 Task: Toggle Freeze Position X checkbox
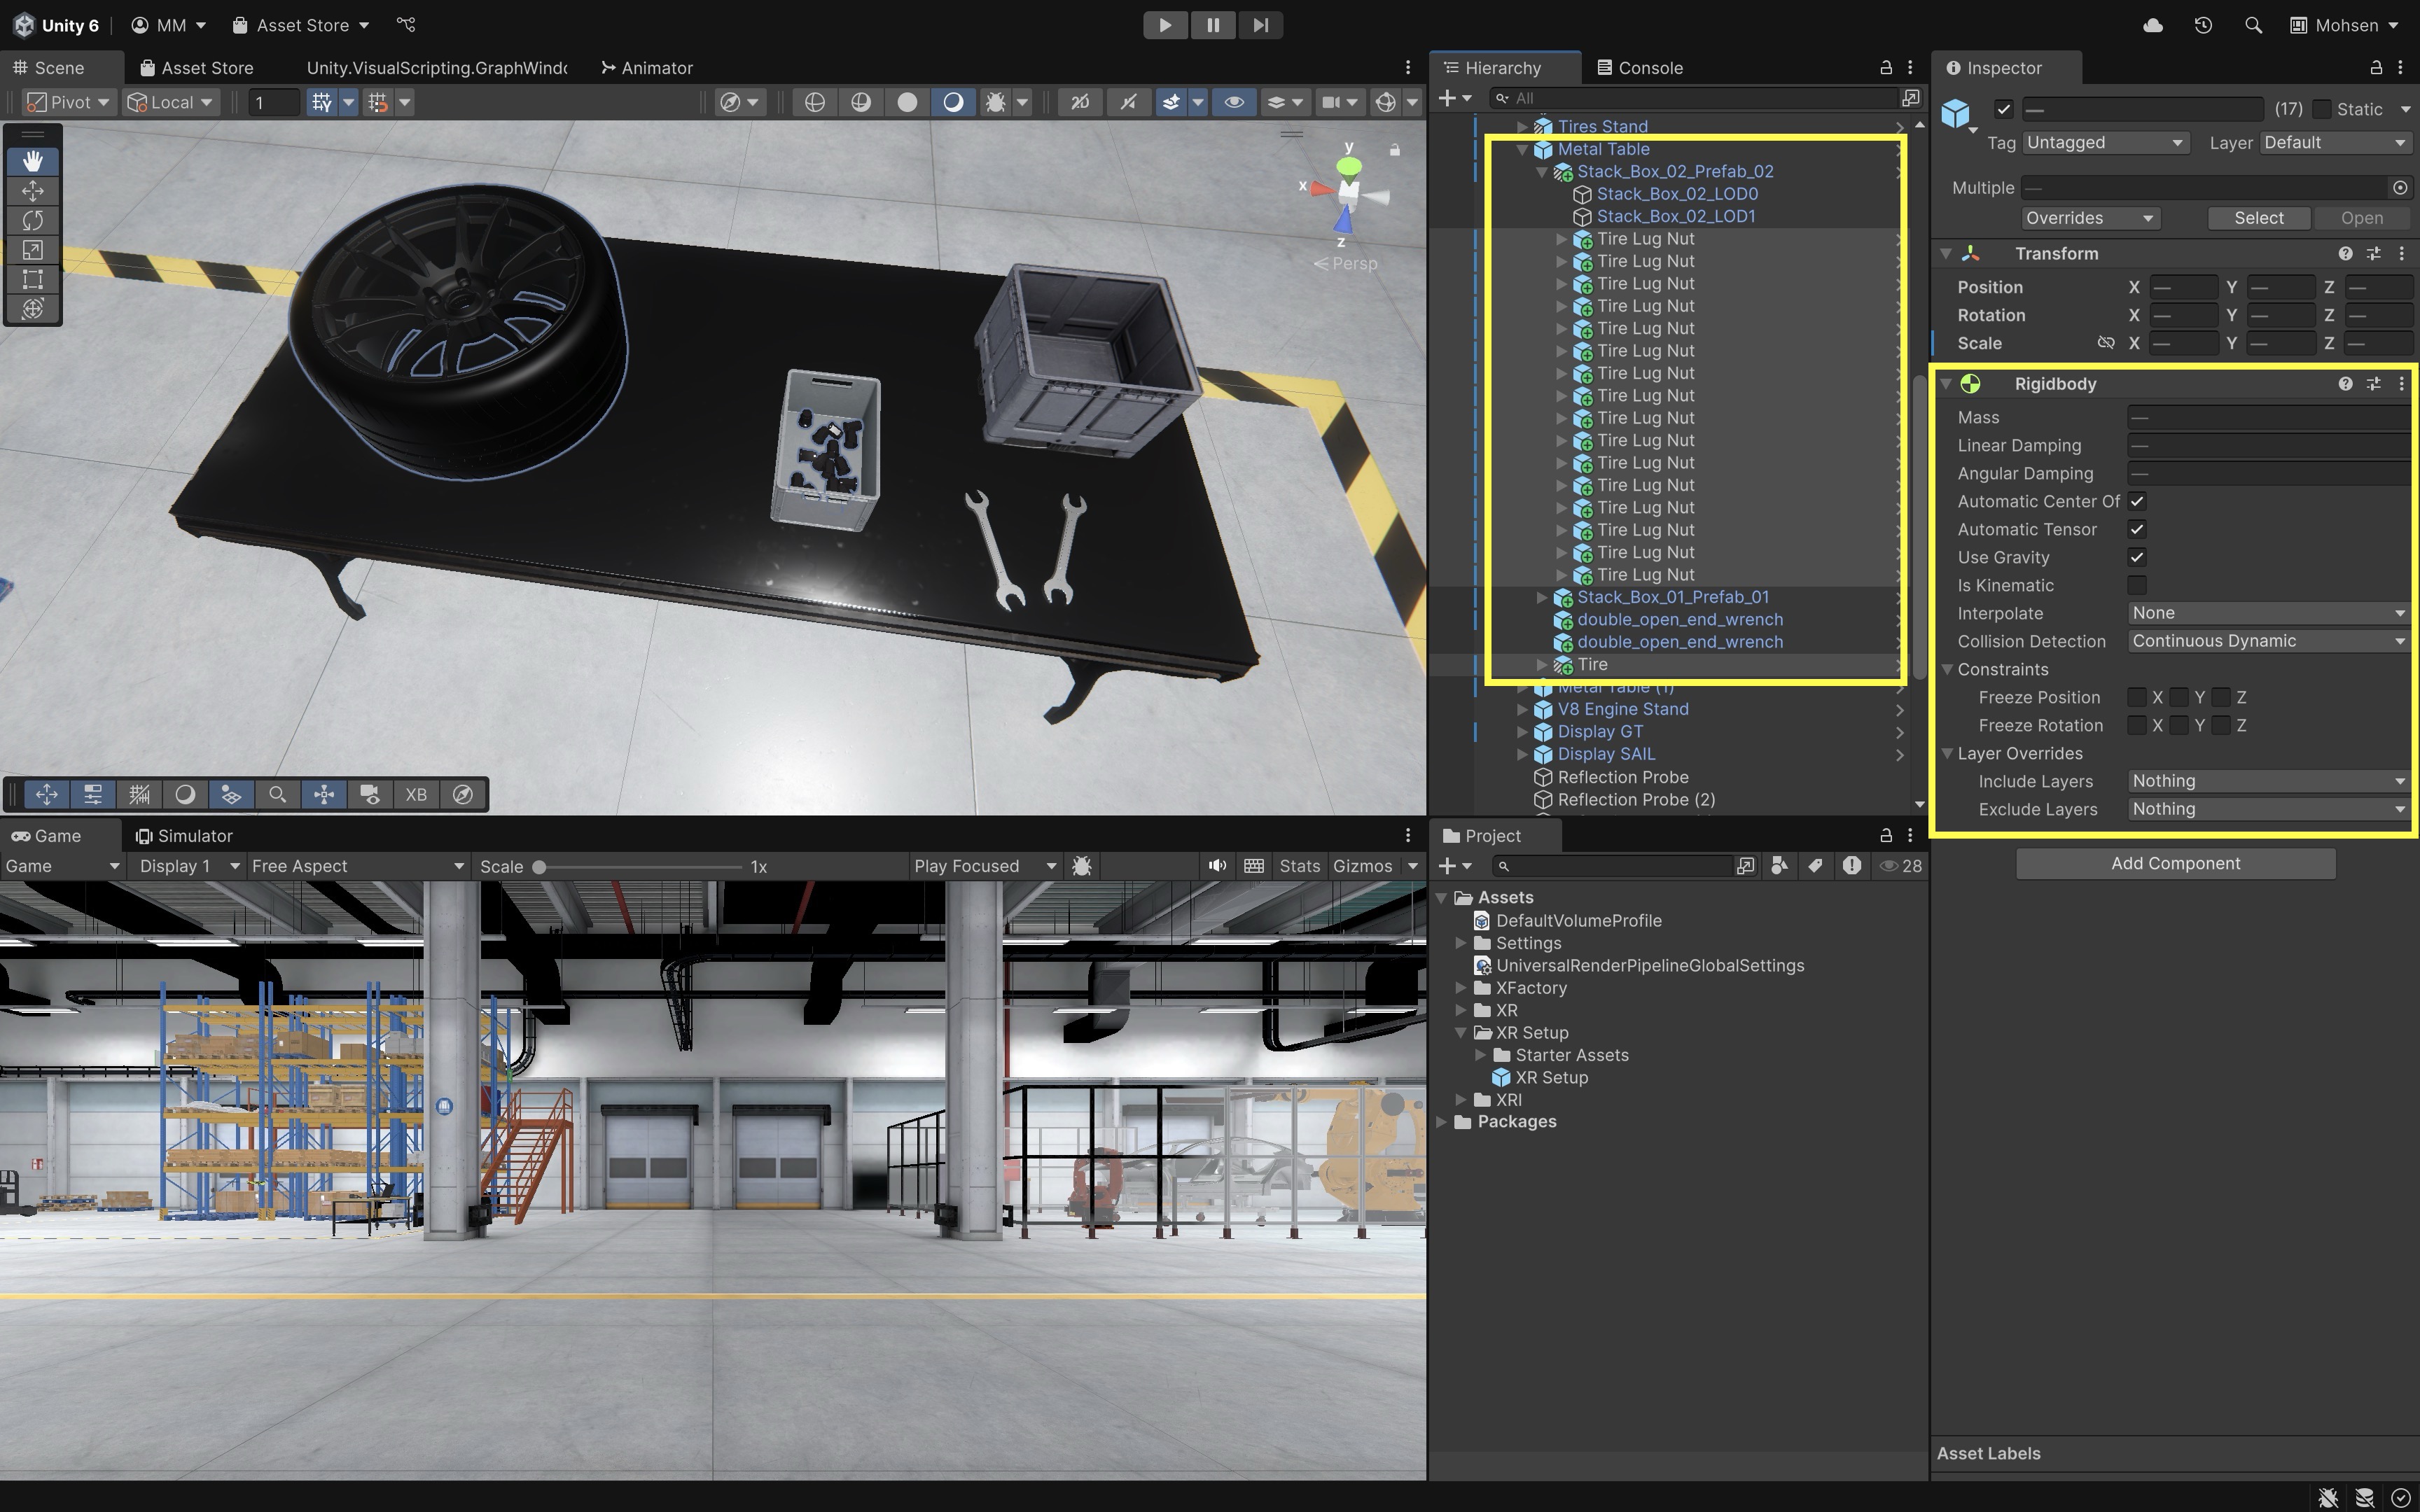2137,698
